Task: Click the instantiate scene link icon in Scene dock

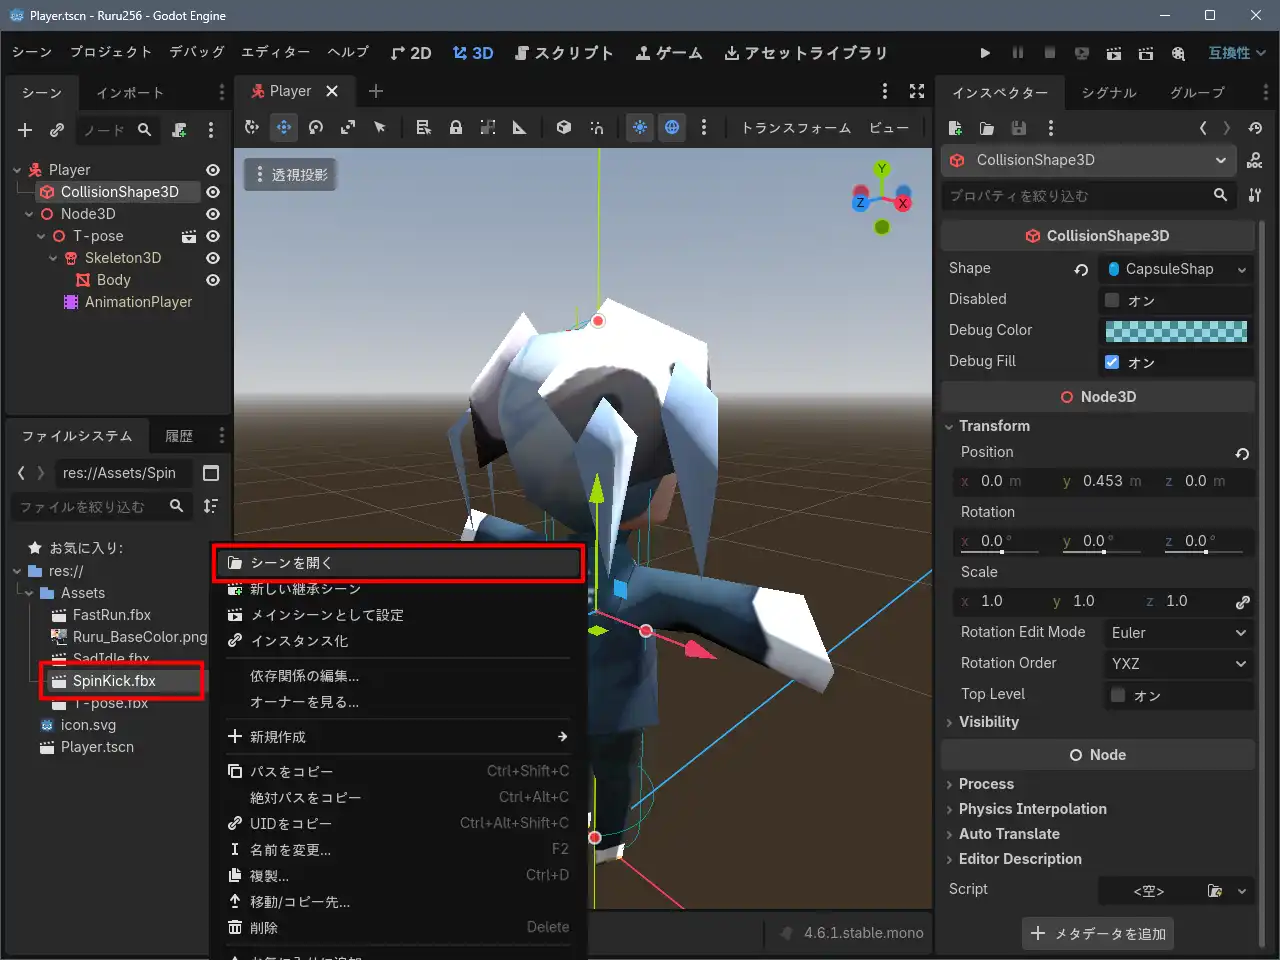Action: click(x=57, y=130)
